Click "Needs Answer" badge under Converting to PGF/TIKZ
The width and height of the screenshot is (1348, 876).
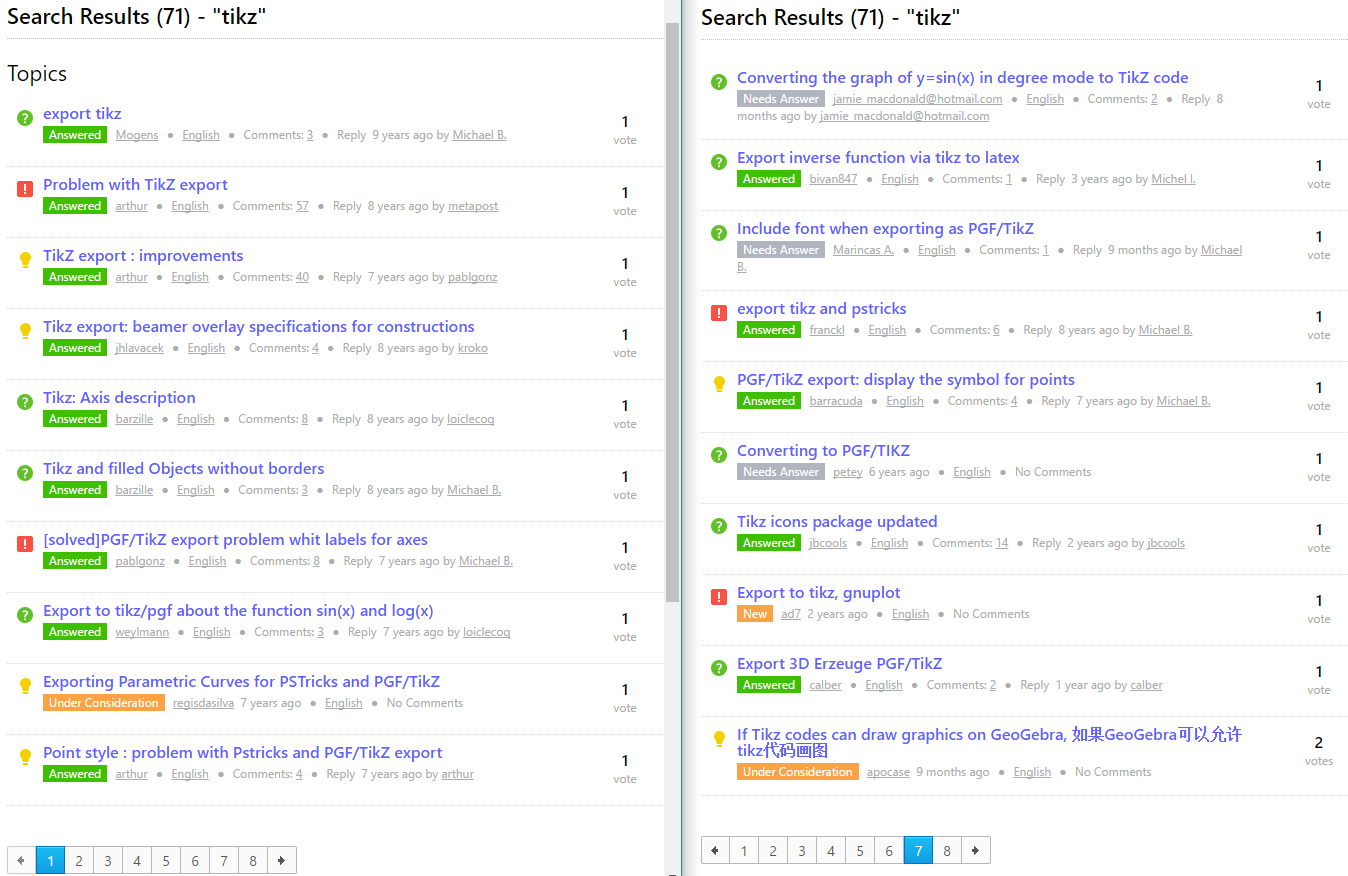point(781,472)
